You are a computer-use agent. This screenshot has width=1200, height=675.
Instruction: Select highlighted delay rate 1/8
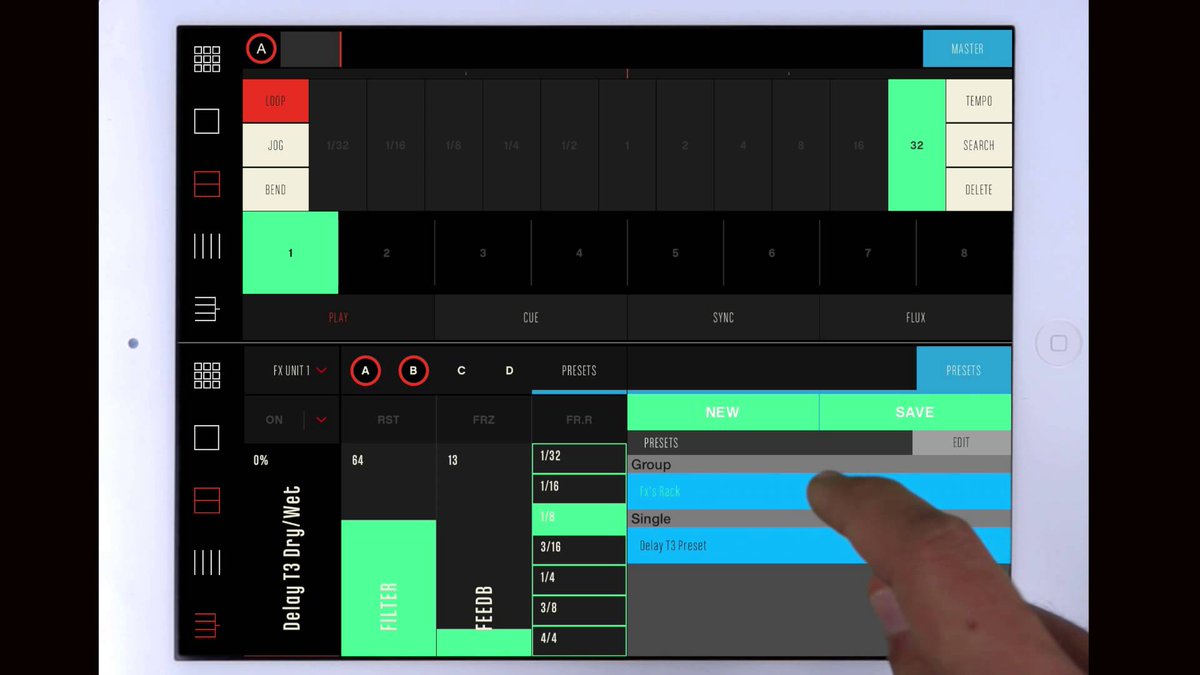[579, 519]
